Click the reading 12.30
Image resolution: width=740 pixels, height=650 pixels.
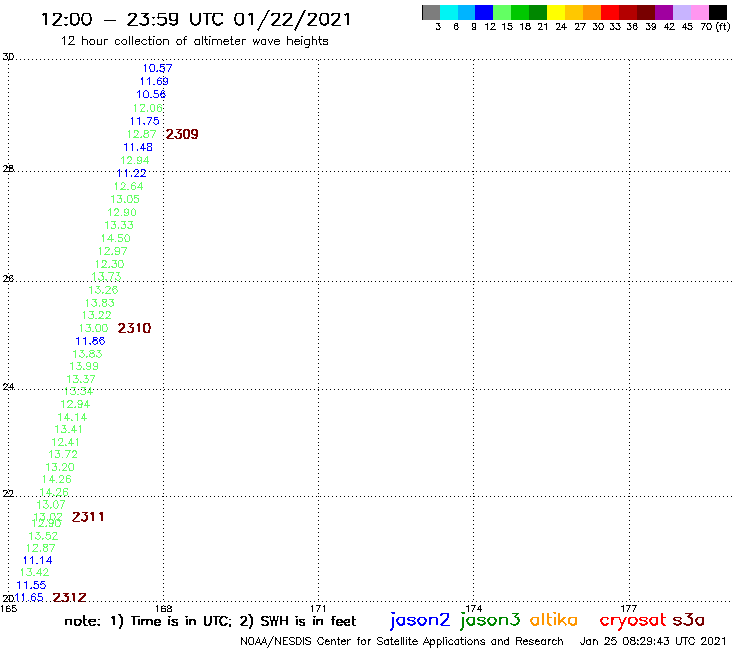[x=109, y=264]
